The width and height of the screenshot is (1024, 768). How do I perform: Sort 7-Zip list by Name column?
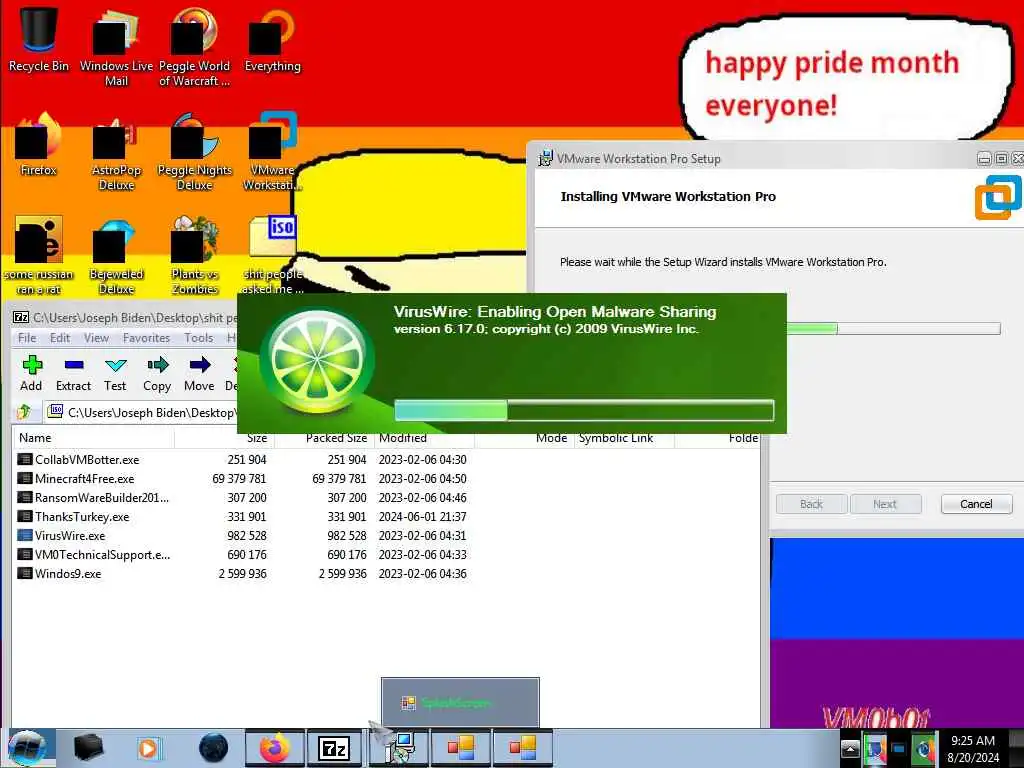[x=93, y=438]
